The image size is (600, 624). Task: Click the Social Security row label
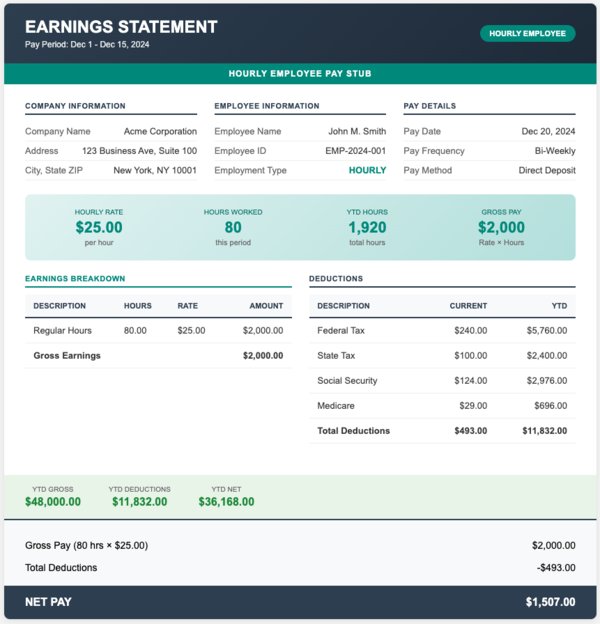pyautogui.click(x=347, y=381)
